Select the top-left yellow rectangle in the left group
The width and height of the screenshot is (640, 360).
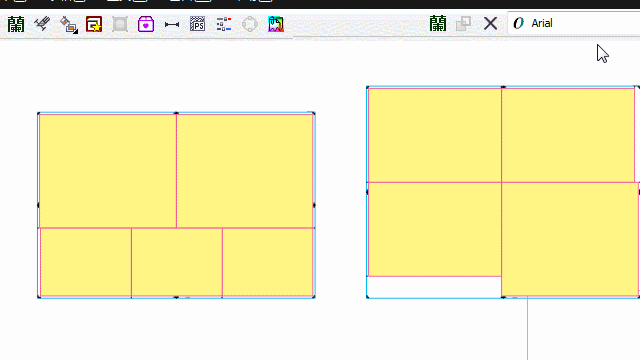point(108,171)
